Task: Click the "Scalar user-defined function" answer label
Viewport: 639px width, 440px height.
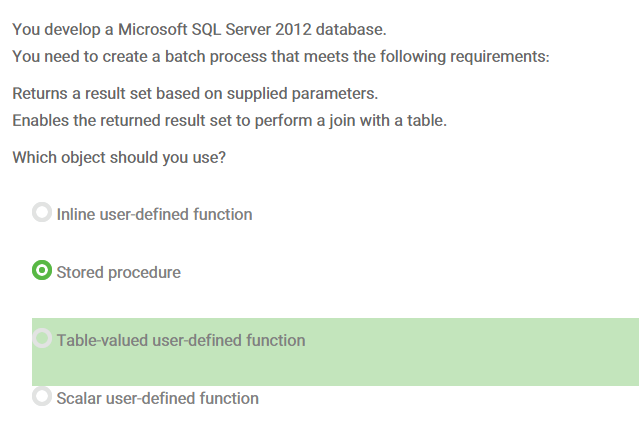Action: pyautogui.click(x=157, y=398)
